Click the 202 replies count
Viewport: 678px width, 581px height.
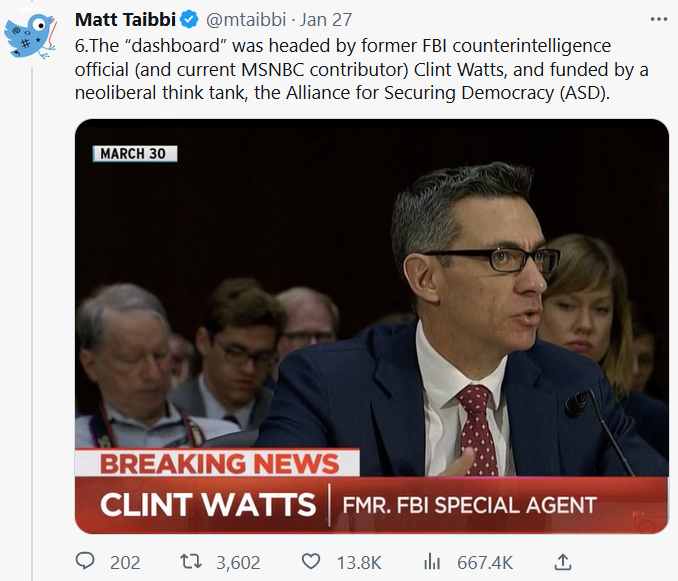click(x=125, y=562)
